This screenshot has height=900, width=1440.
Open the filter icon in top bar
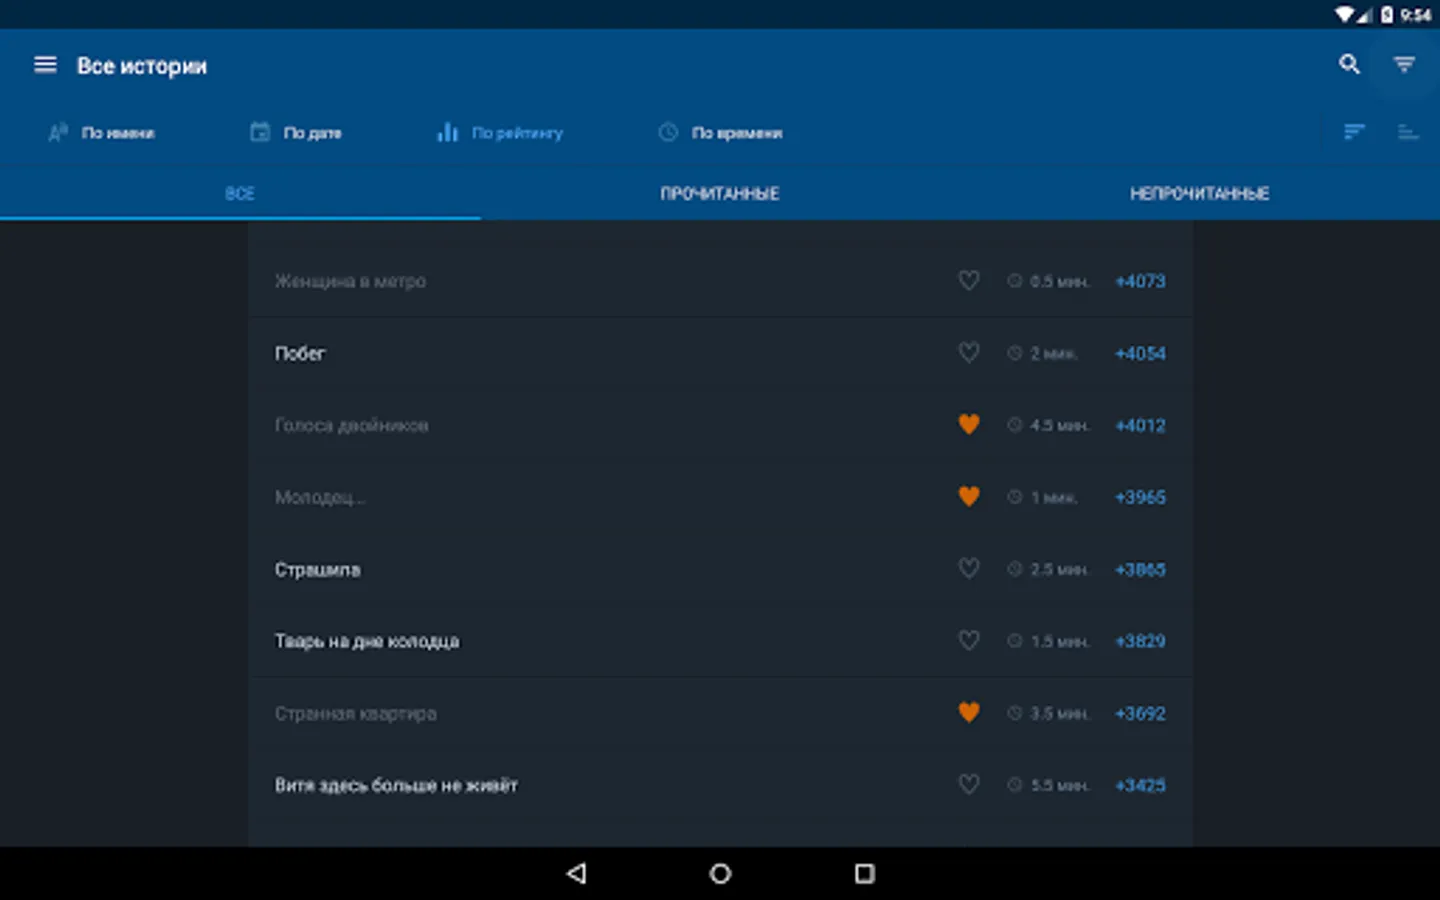[1404, 65]
